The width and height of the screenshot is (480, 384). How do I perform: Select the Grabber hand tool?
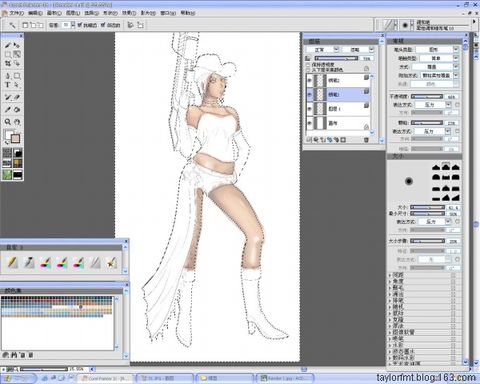click(x=17, y=122)
